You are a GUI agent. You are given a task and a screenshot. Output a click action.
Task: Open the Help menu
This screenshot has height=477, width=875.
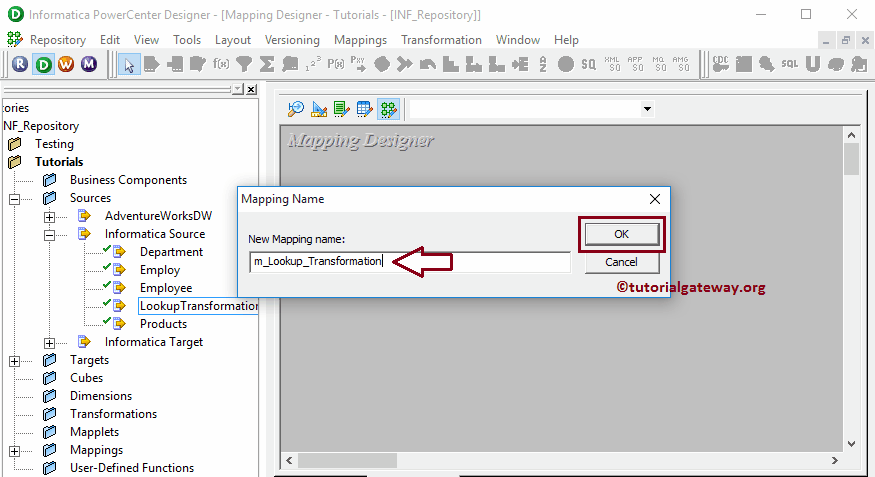pyautogui.click(x=566, y=40)
